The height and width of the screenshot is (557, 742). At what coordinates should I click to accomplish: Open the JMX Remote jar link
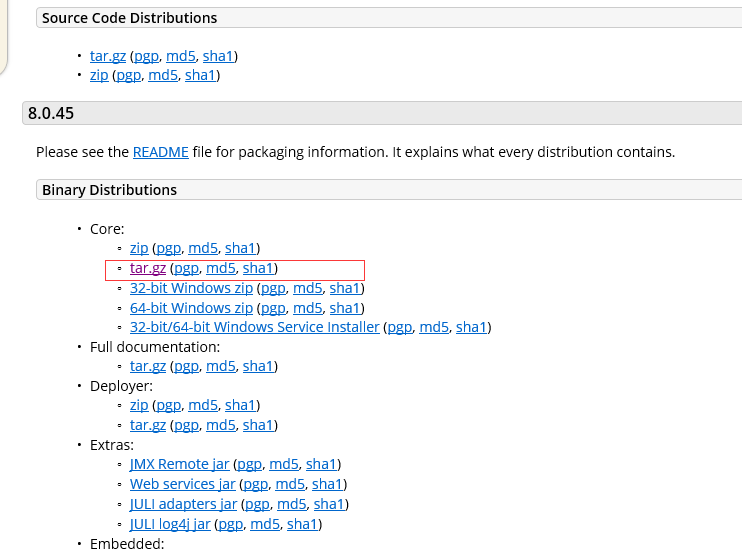tap(179, 464)
